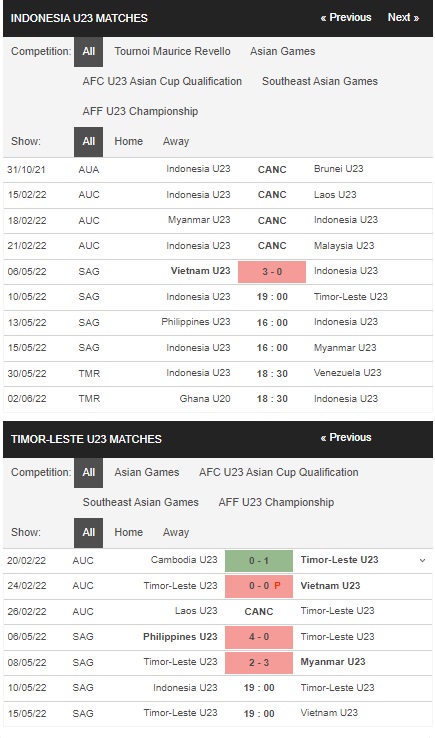Show only Away matches for Indonesia U23

click(x=176, y=141)
